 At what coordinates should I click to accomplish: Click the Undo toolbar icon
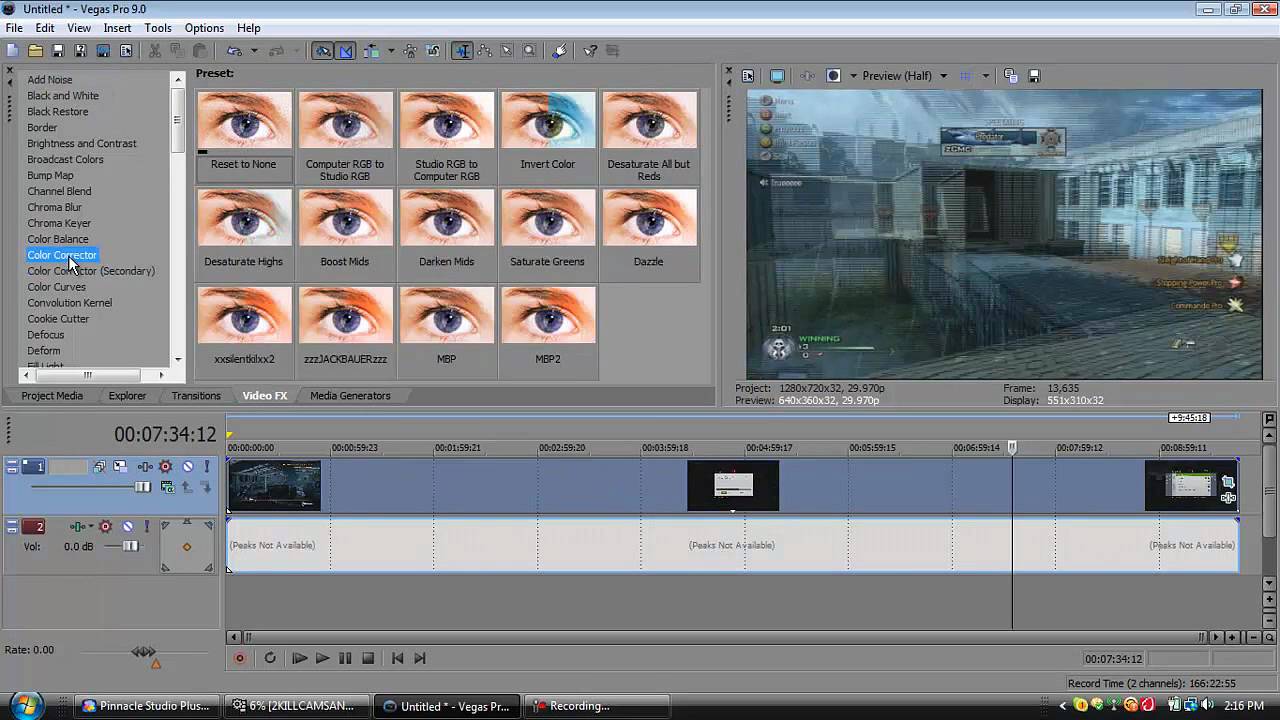235,51
